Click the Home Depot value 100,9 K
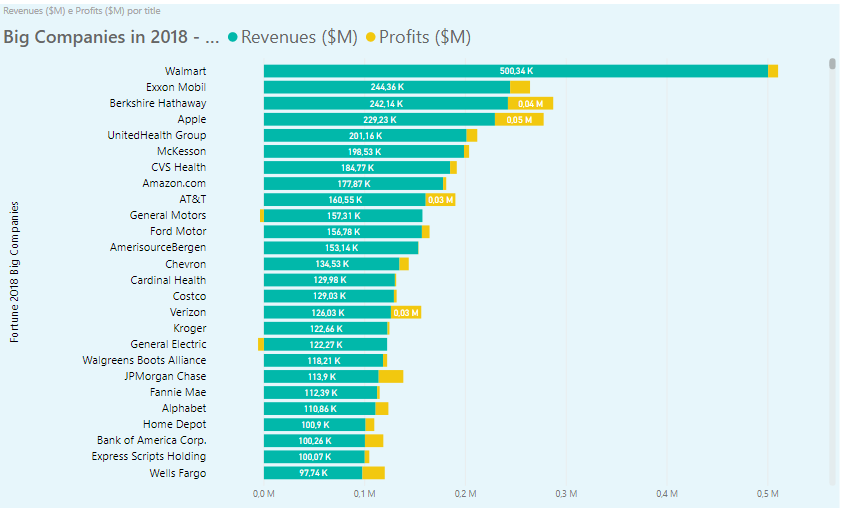Viewport: 848px width, 514px height. (x=315, y=425)
